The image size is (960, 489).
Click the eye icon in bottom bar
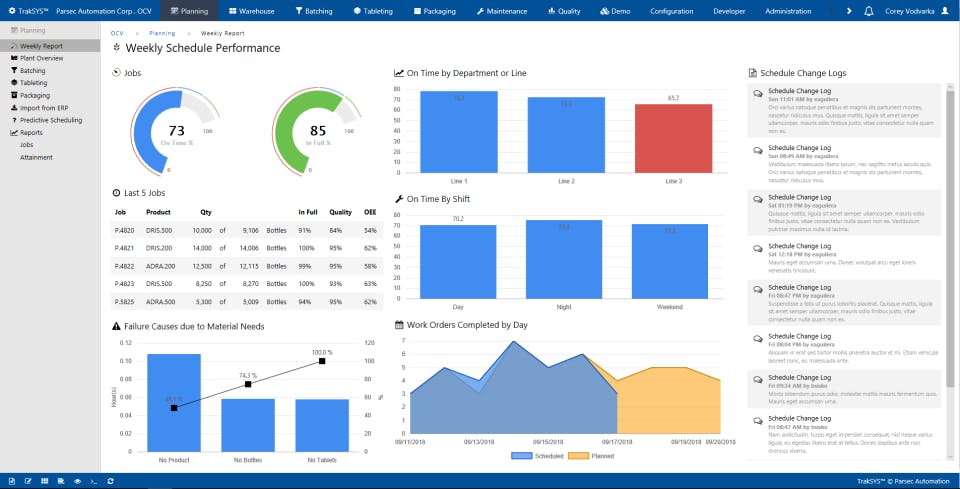pos(78,482)
